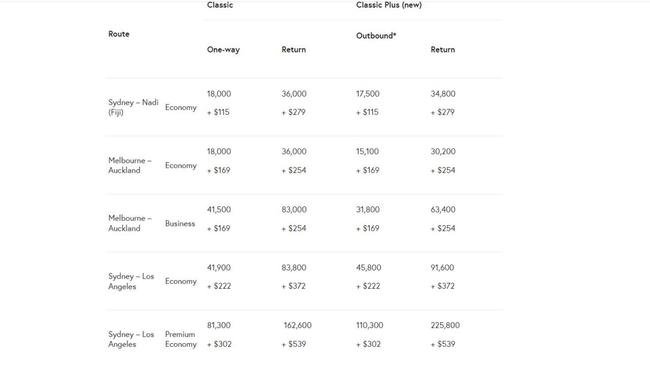Click the 30,200 return points value

click(x=443, y=152)
